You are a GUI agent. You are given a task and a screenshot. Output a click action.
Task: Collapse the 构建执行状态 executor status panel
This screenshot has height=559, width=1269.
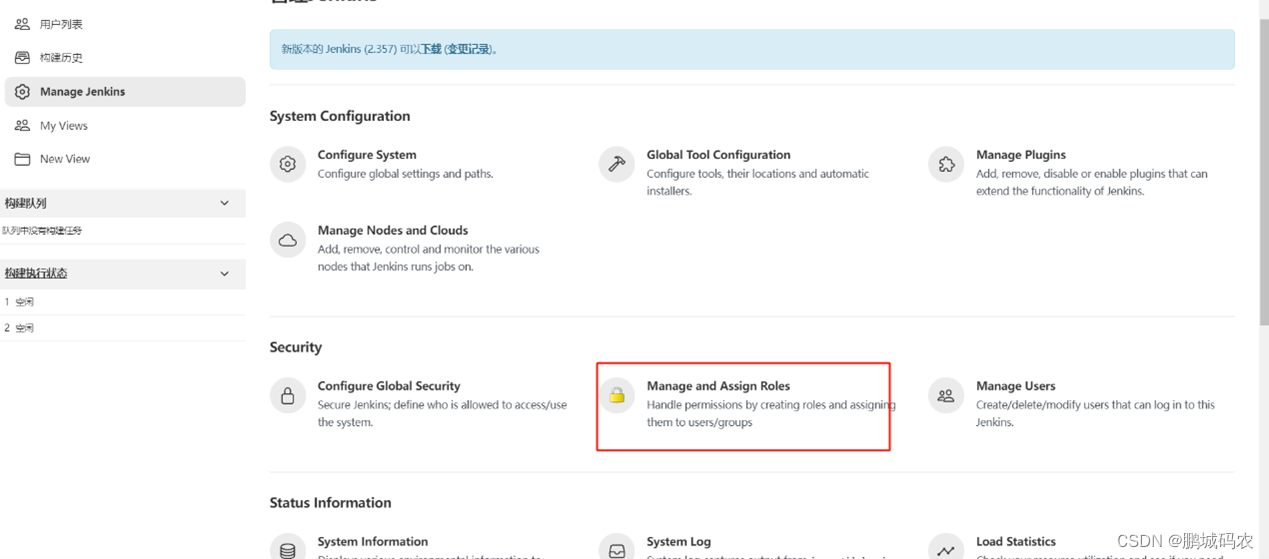[224, 273]
